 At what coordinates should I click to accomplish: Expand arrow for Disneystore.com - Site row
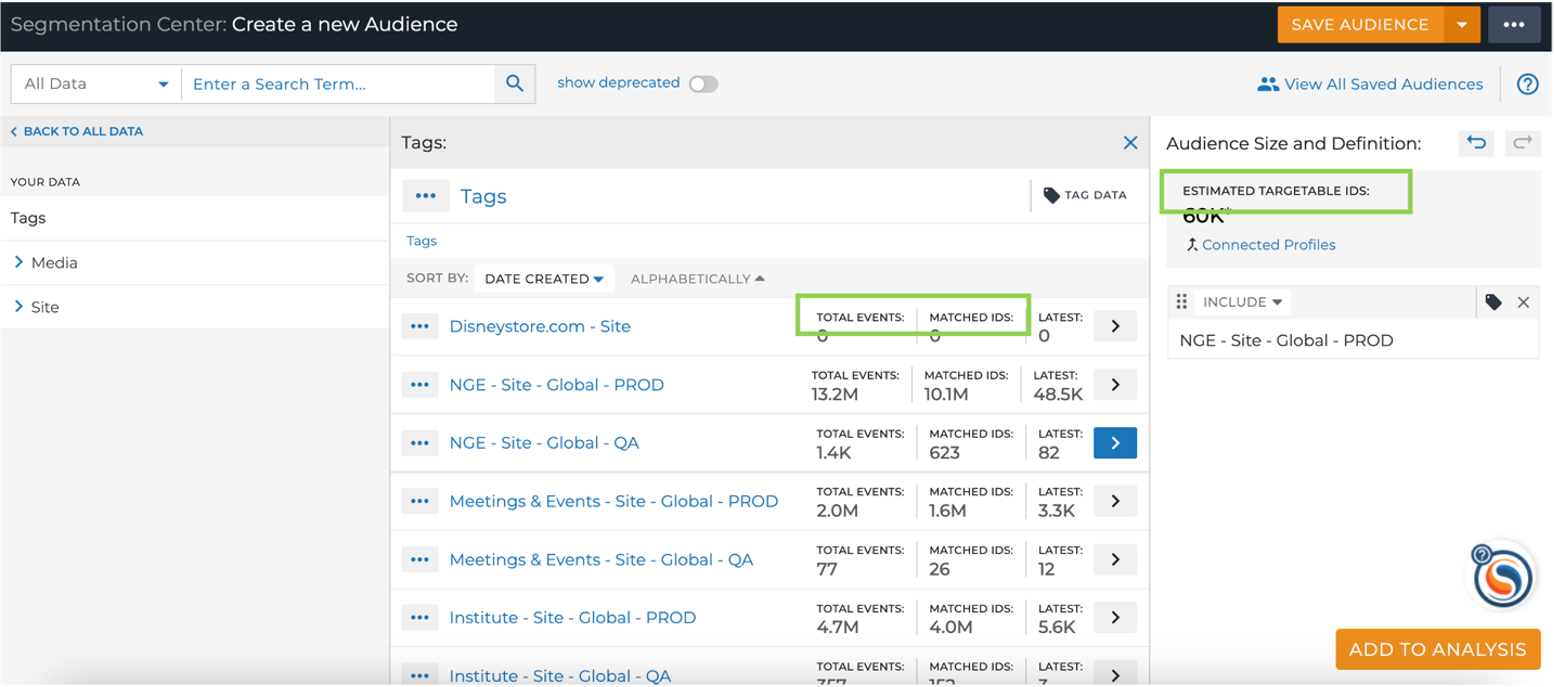(1115, 326)
